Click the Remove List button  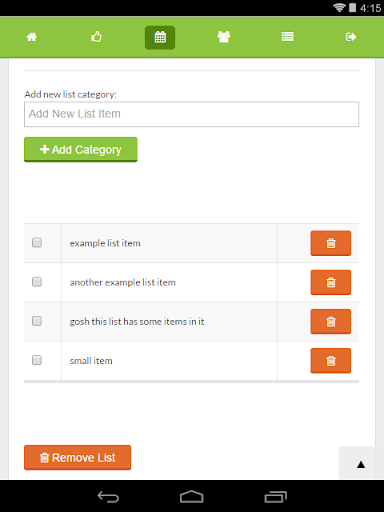(x=77, y=458)
